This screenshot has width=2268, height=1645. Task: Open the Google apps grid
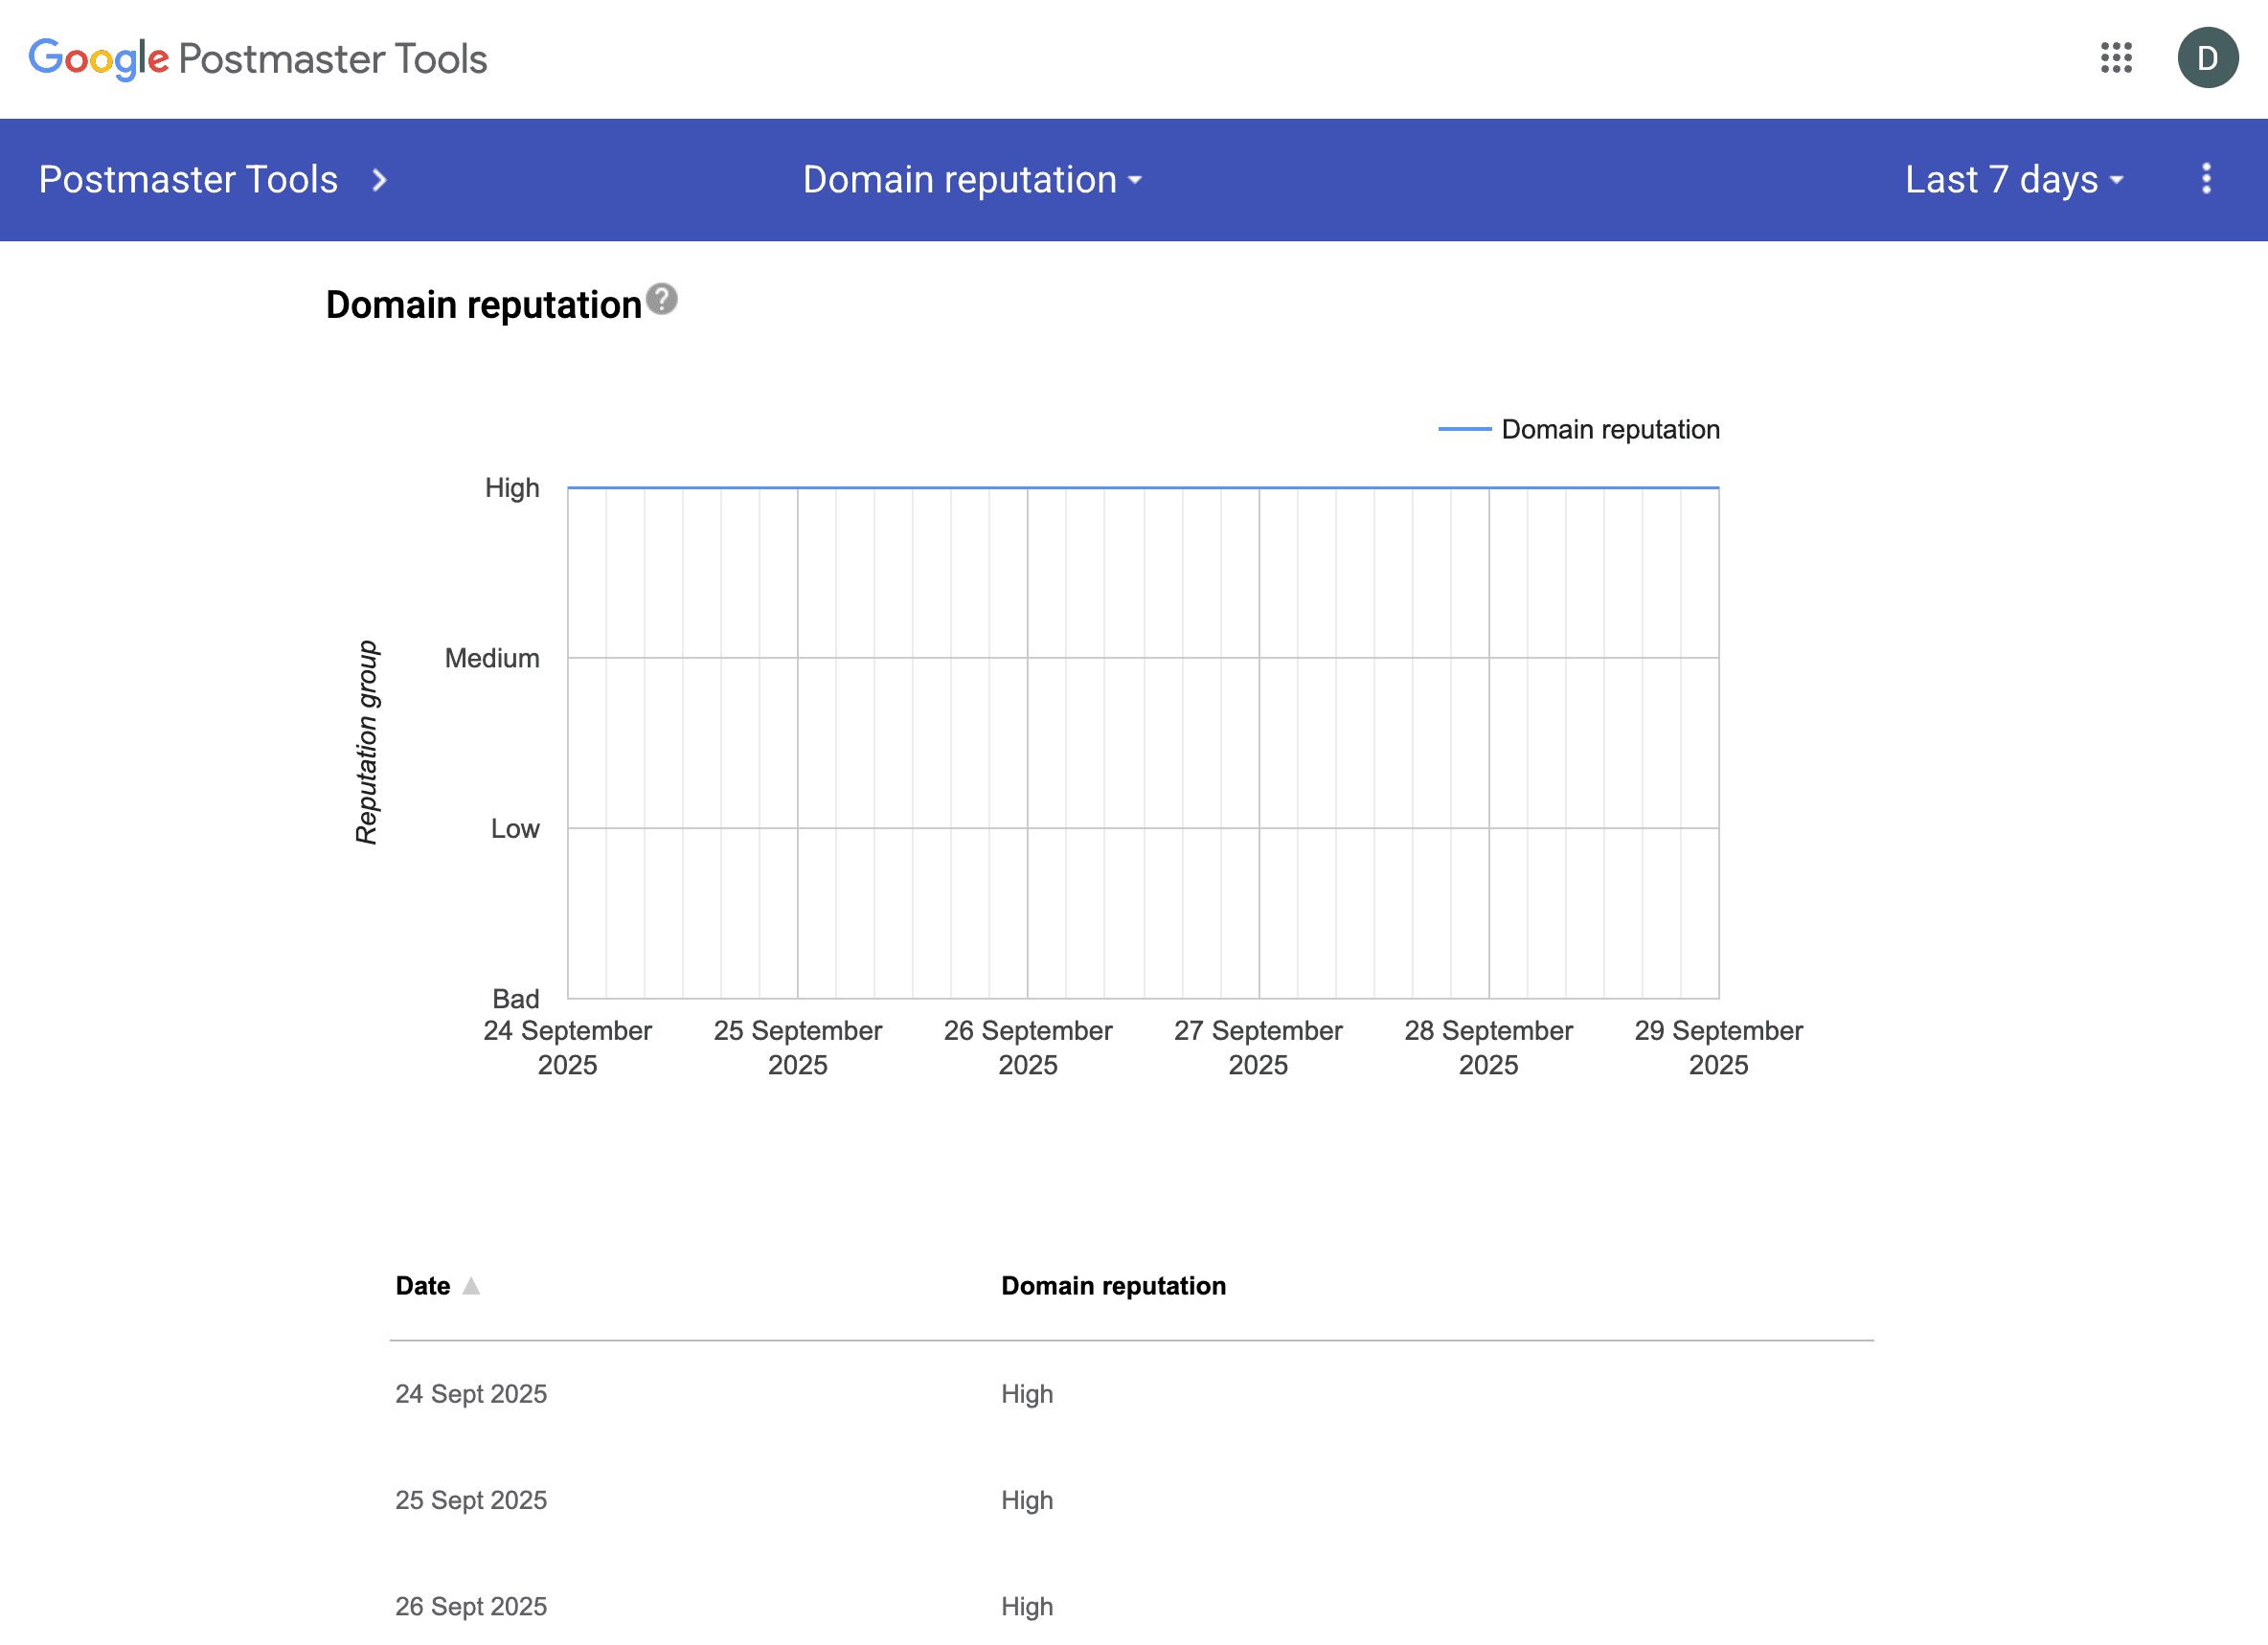2116,58
